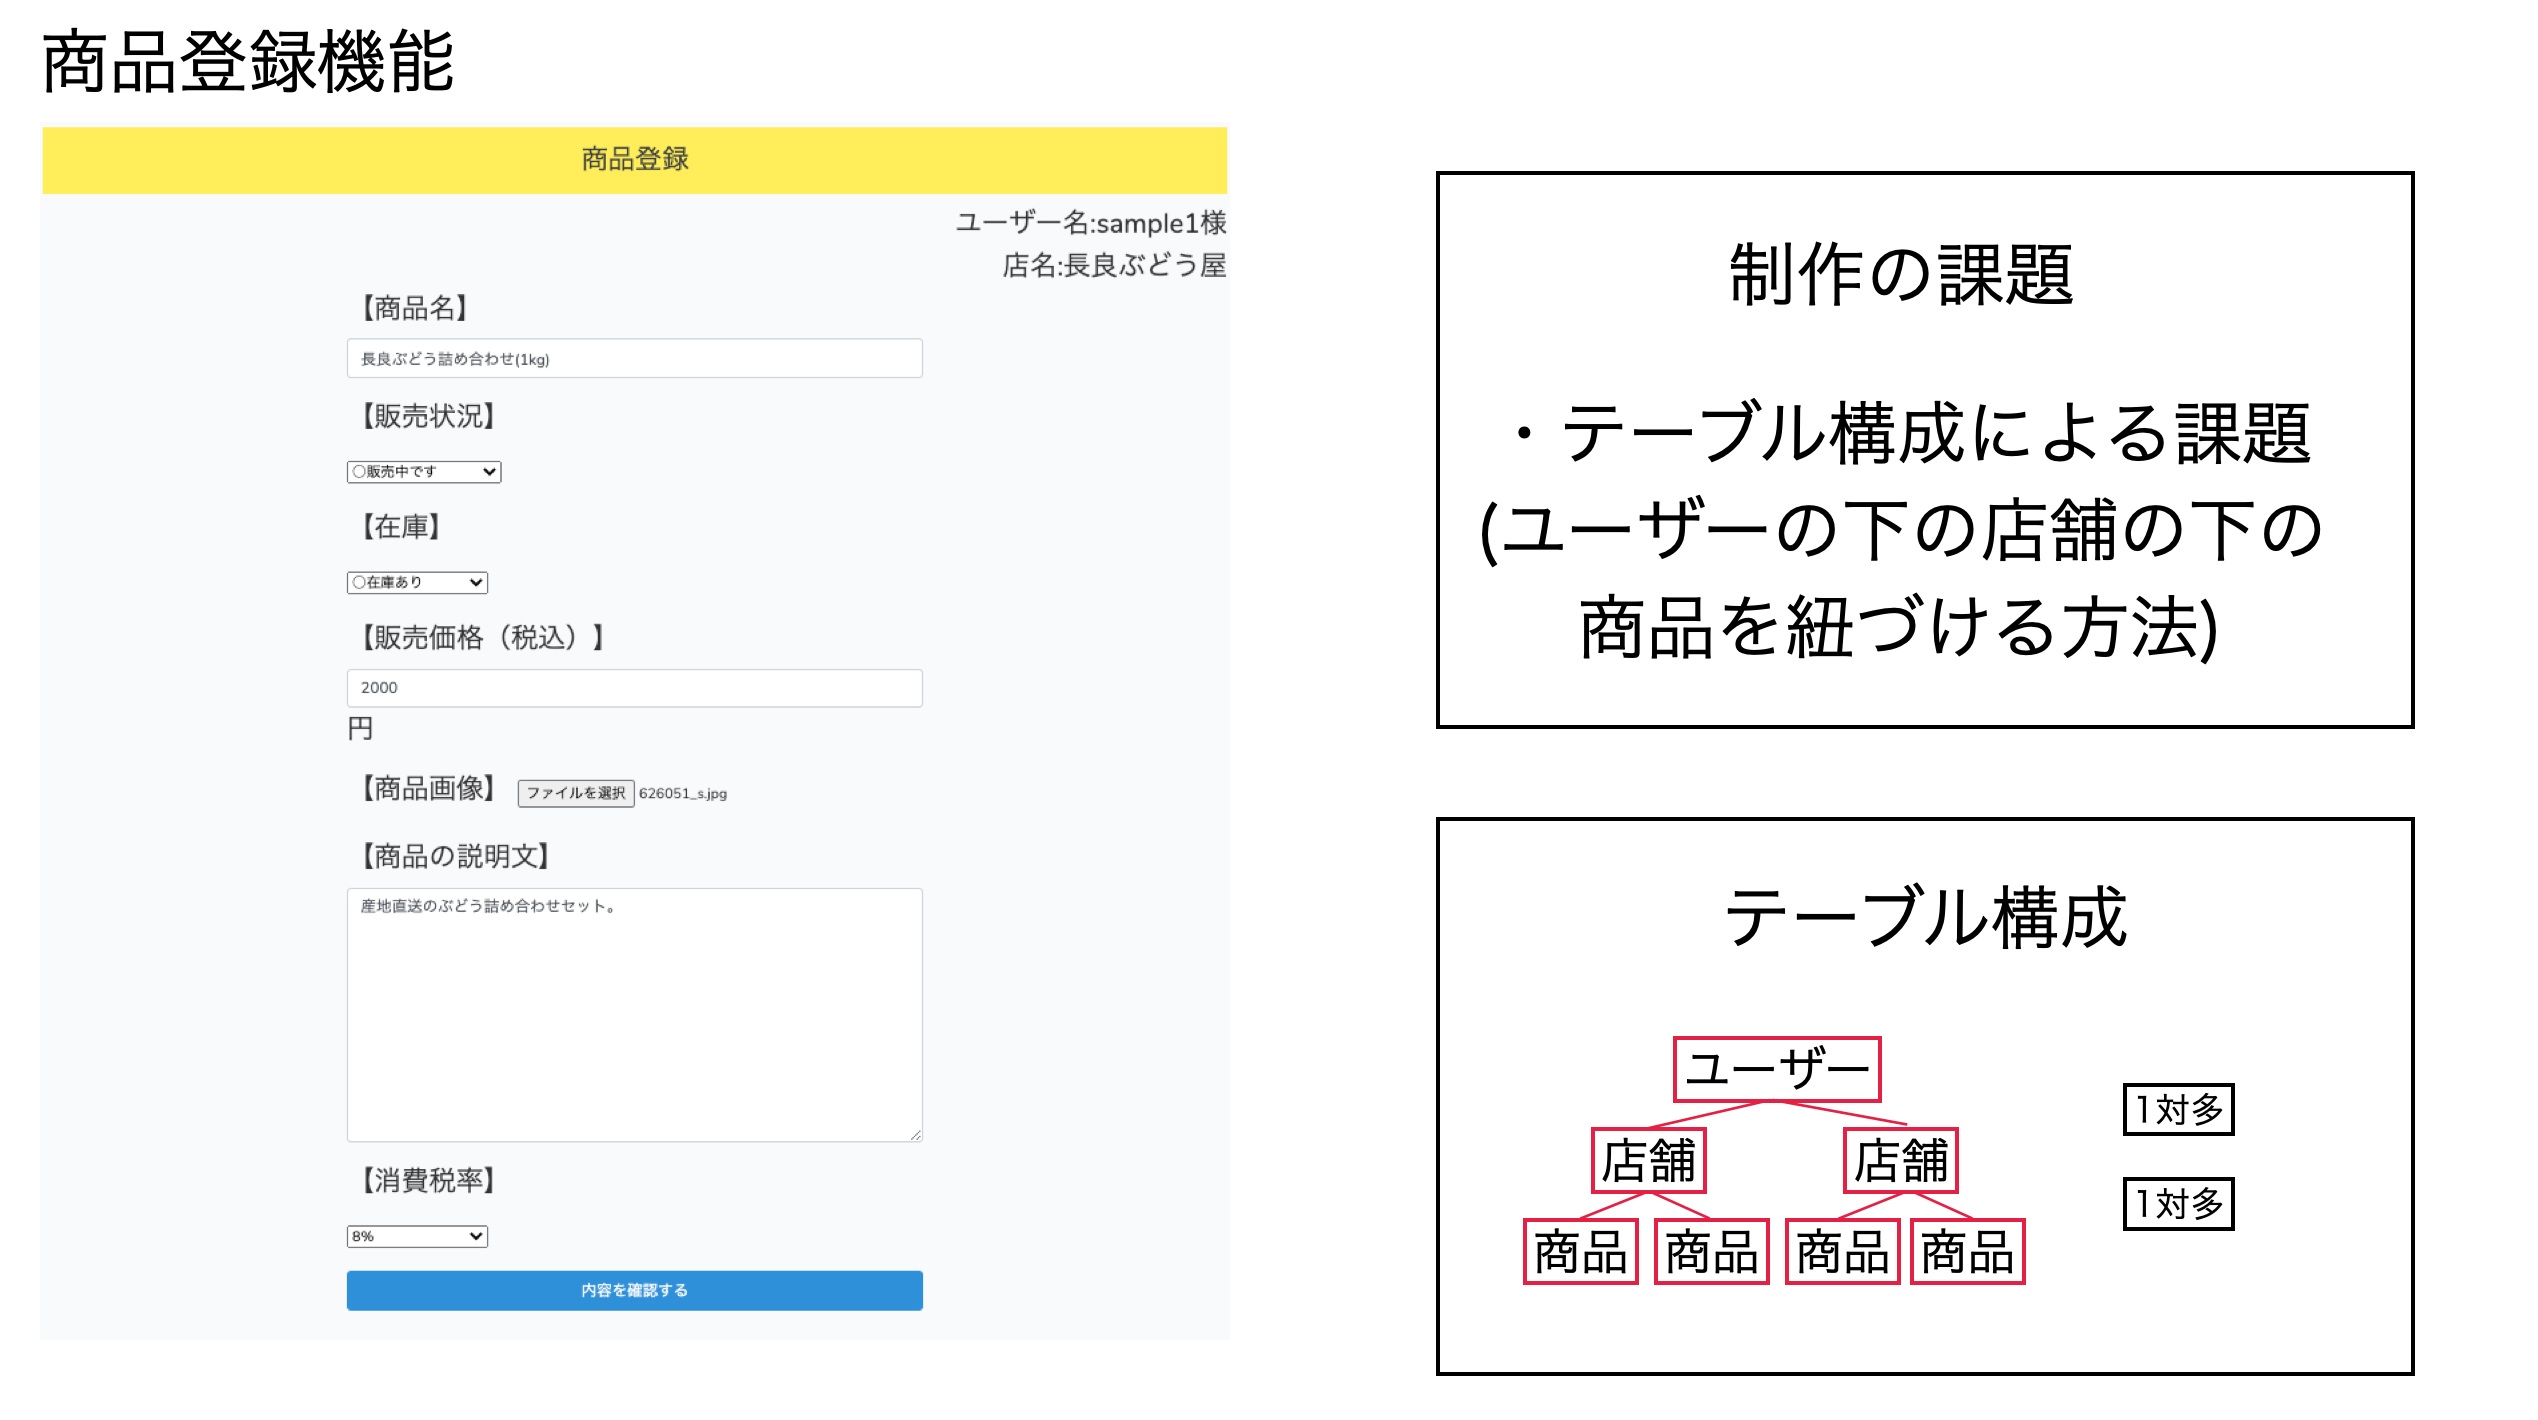Open the 販売状況 dropdown
This screenshot has height=1420, width=2538.
[x=423, y=471]
